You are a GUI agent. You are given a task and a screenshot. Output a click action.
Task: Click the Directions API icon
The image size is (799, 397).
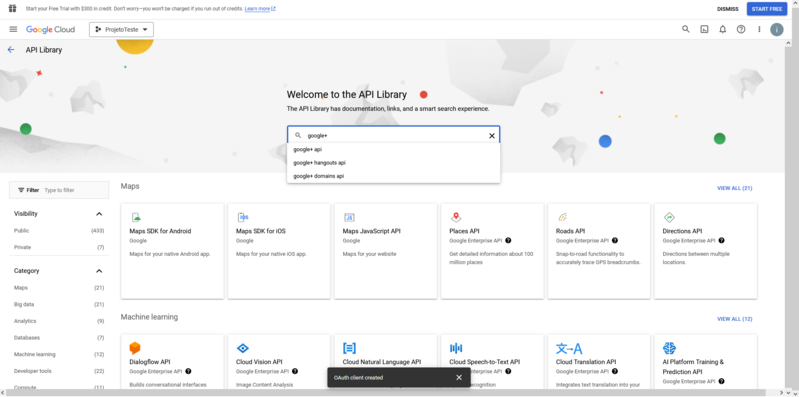669,218
